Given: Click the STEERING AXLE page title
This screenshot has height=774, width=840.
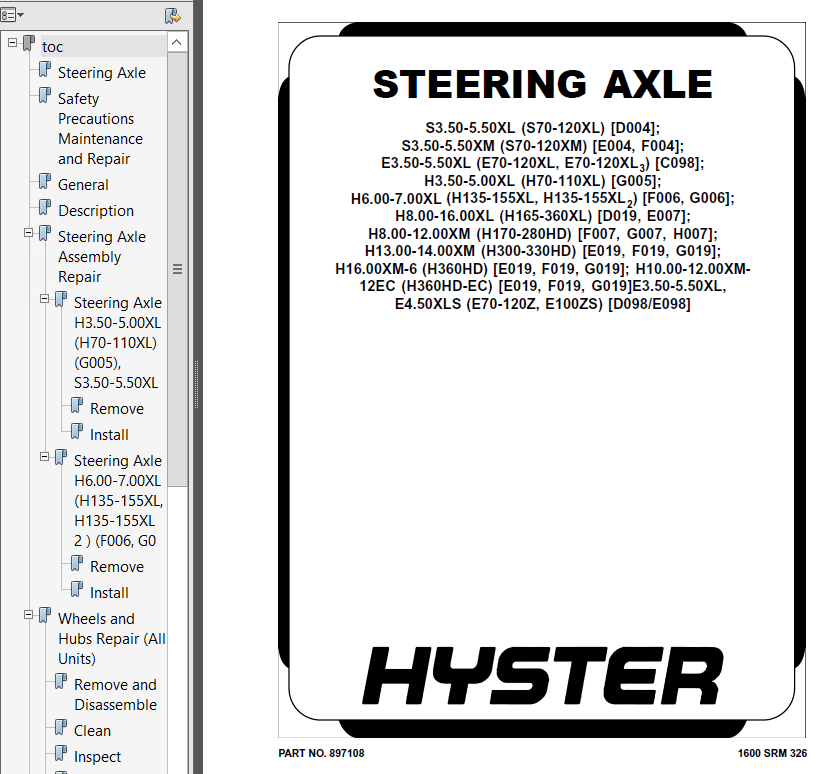Looking at the screenshot, I should pyautogui.click(x=542, y=85).
